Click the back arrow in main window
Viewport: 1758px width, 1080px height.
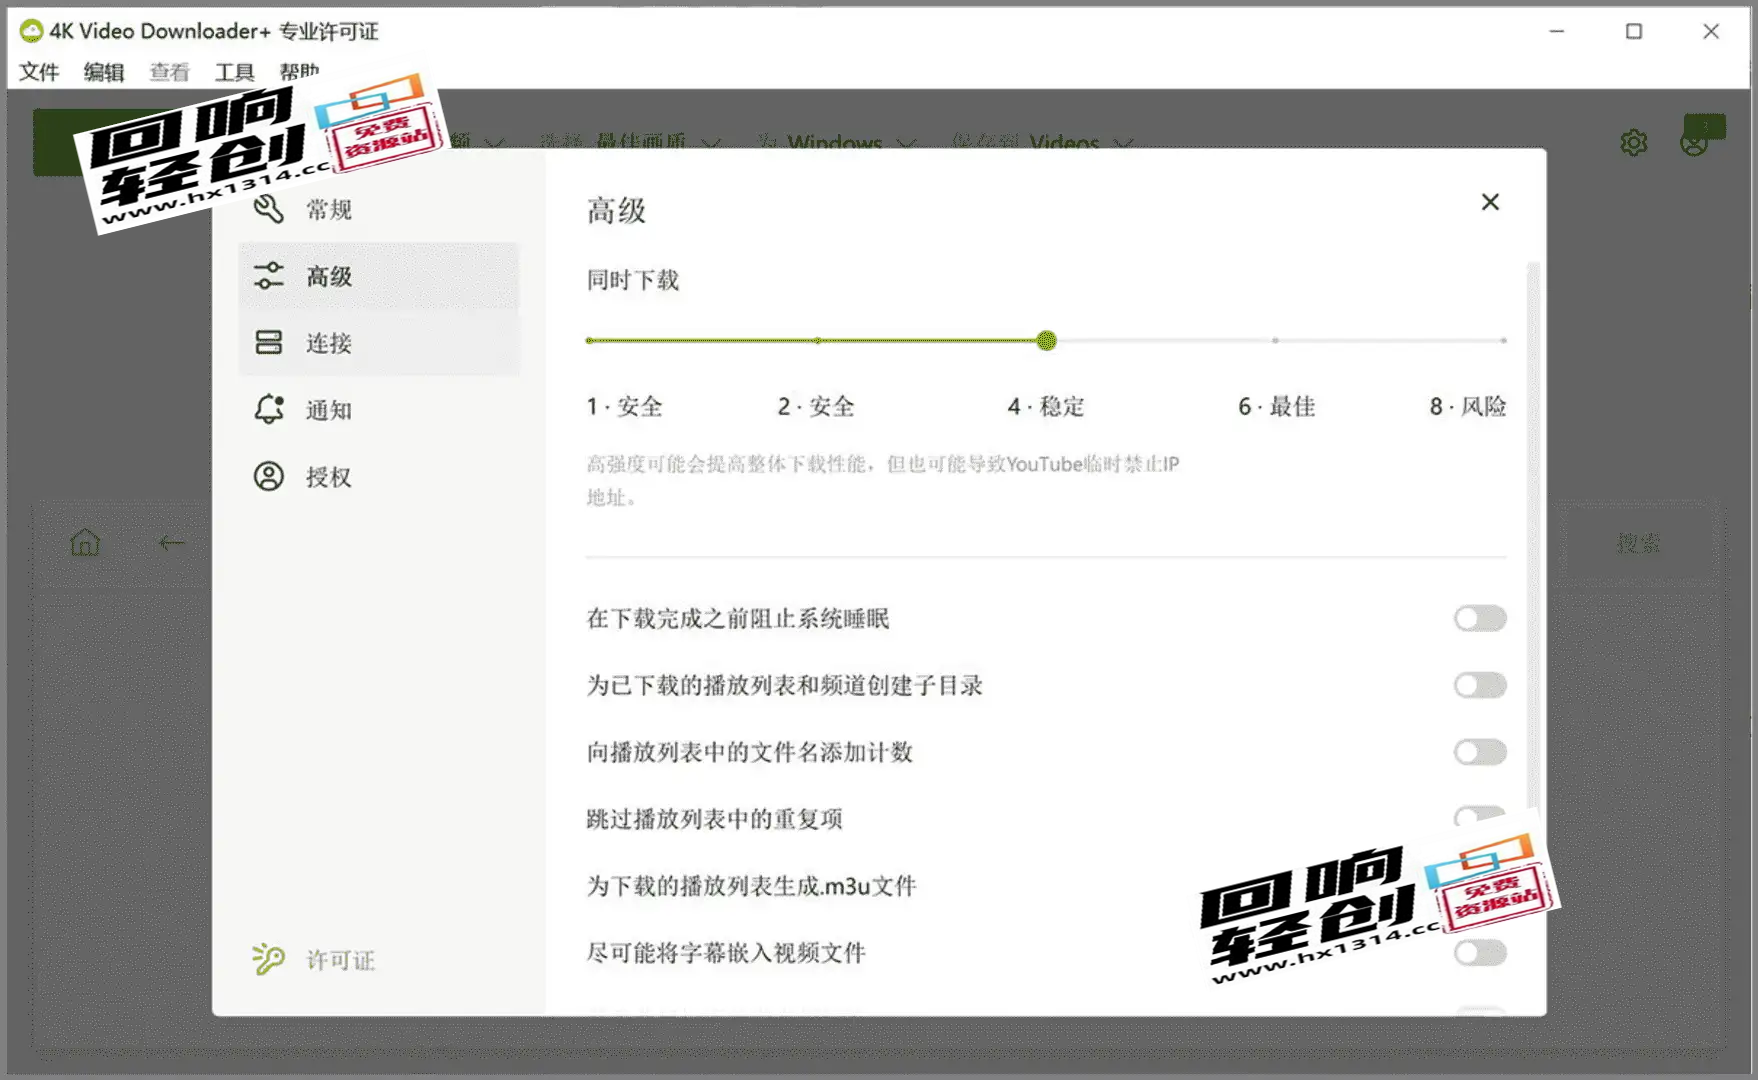tap(172, 543)
